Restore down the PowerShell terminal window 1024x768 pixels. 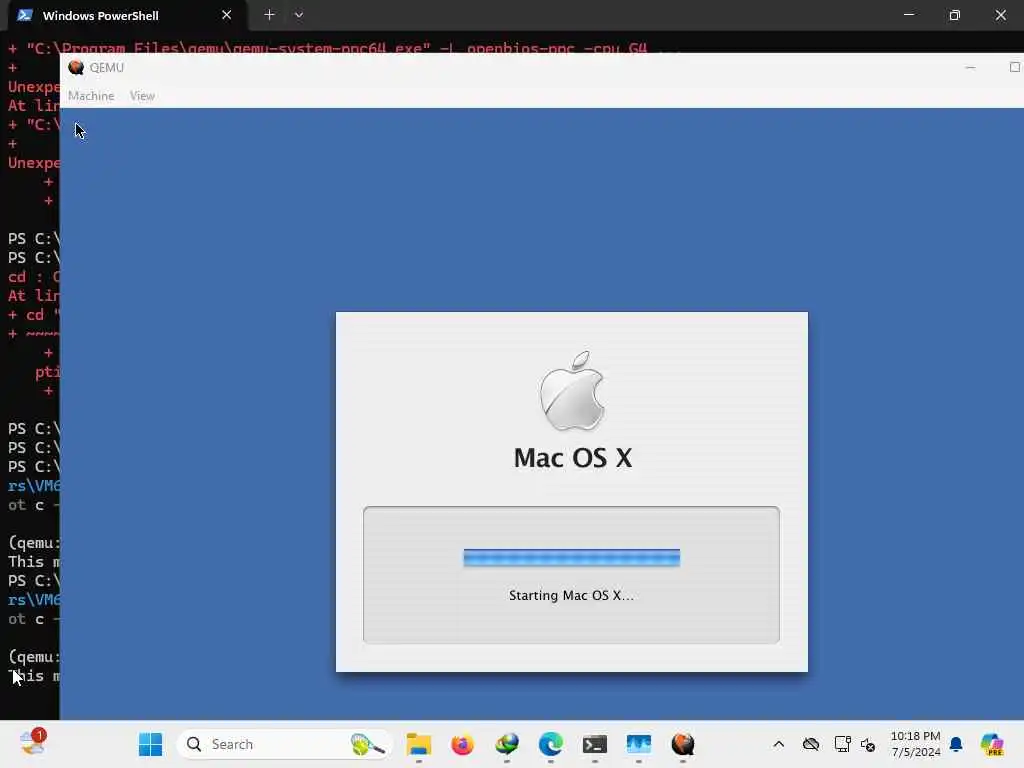(x=955, y=15)
